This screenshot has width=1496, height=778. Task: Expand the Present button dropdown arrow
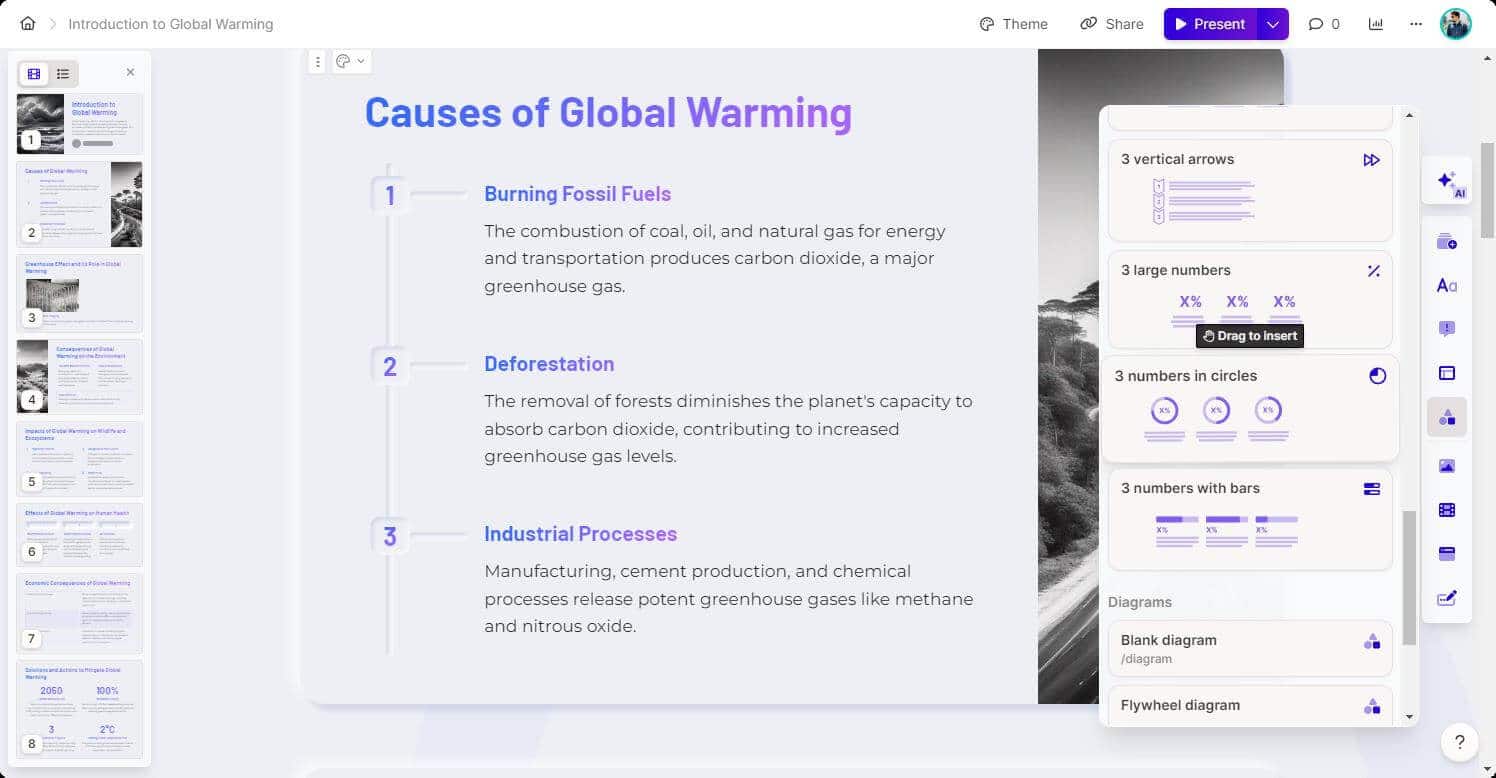[1272, 24]
